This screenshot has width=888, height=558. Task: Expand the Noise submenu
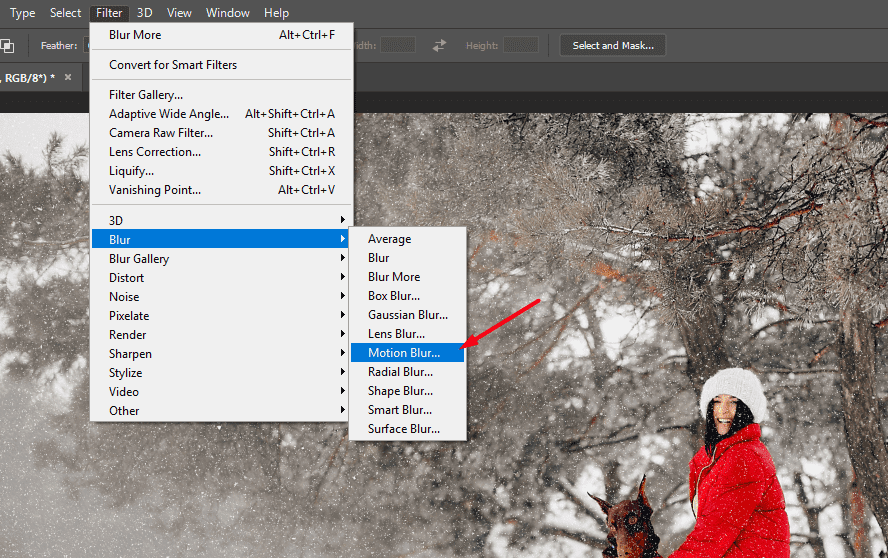(221, 296)
